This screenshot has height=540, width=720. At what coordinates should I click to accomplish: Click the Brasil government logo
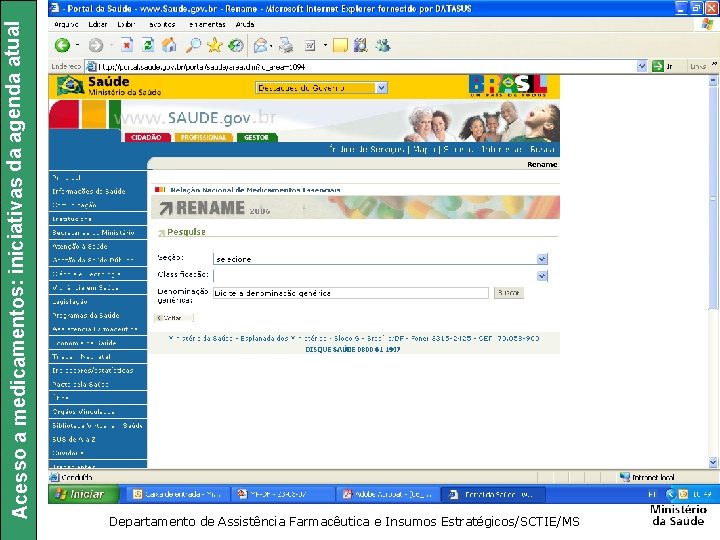[x=508, y=86]
